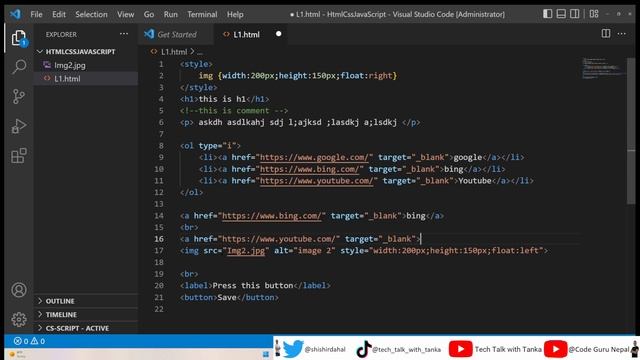This screenshot has height=360, width=640.
Task: Open the Accounts icon in activity bar
Action: 19,290
